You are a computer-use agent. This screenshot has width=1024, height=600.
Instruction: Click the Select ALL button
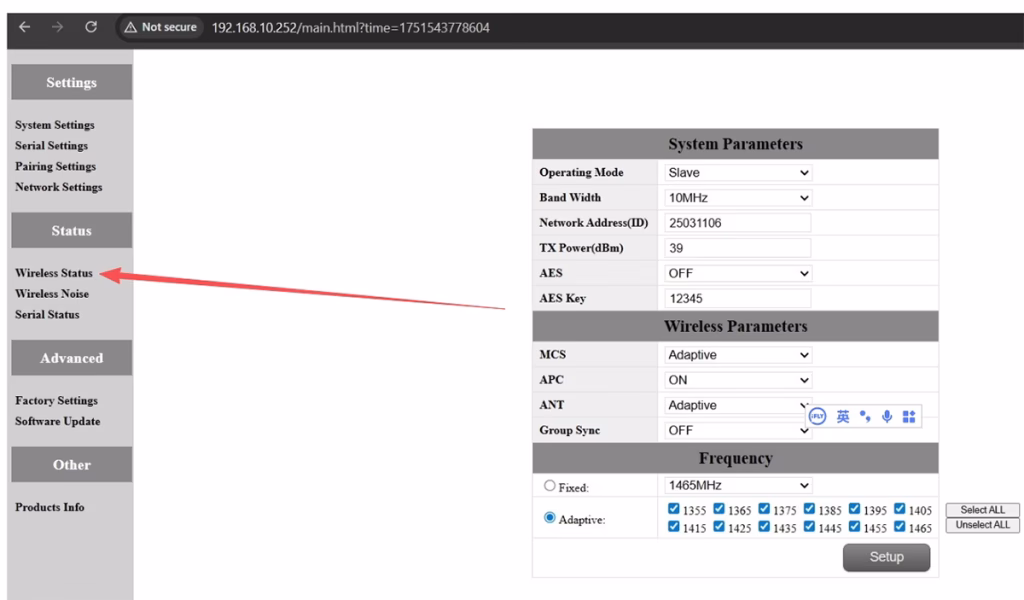tap(982, 509)
